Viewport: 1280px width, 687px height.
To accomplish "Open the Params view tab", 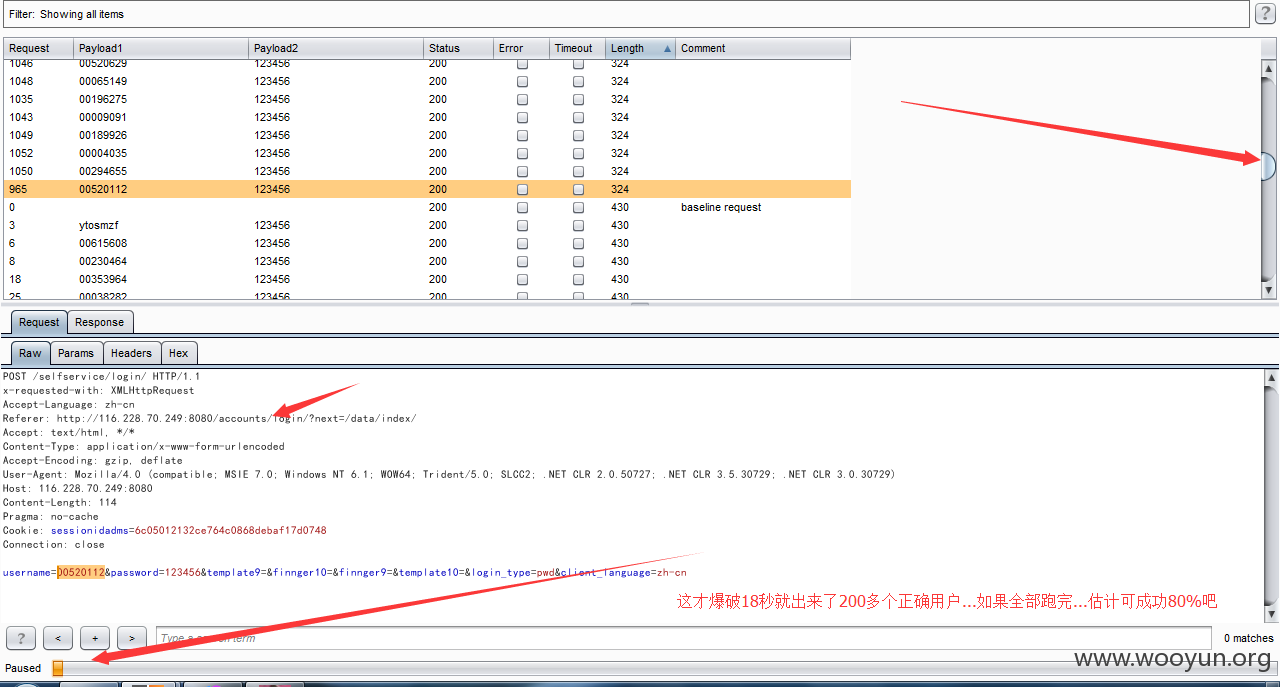I will tap(76, 353).
